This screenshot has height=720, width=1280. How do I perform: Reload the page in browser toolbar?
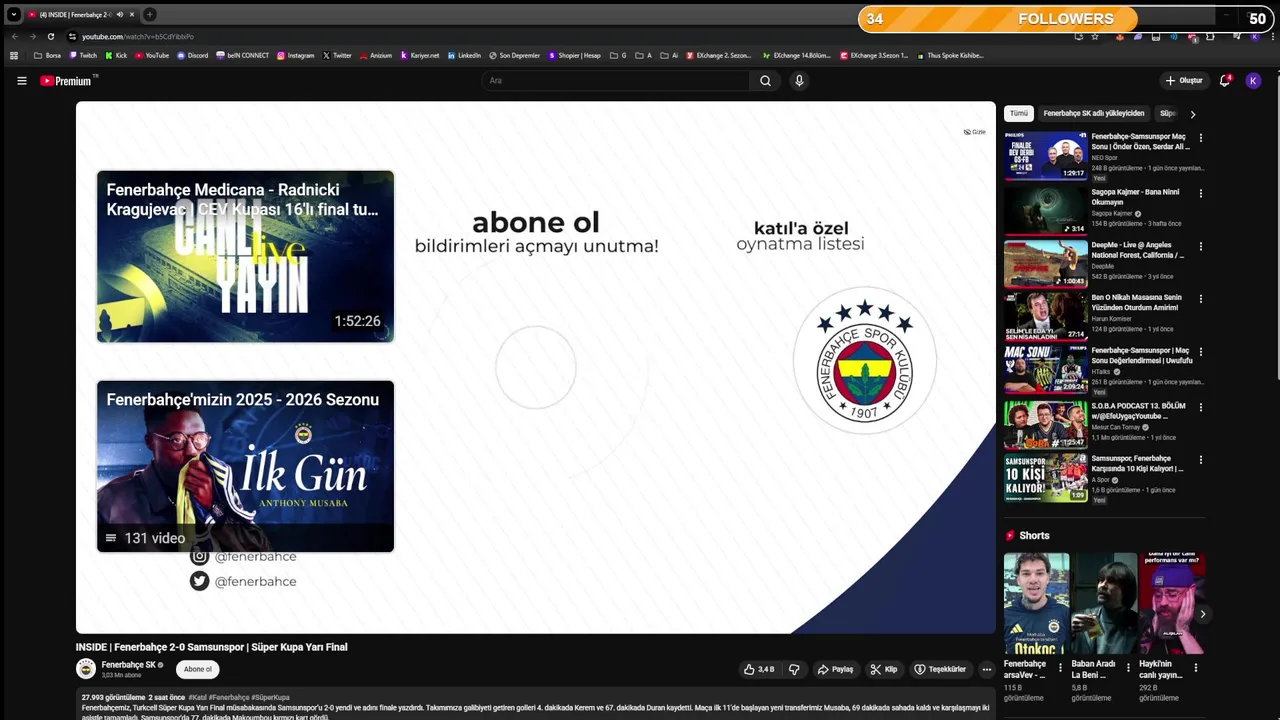[x=51, y=37]
